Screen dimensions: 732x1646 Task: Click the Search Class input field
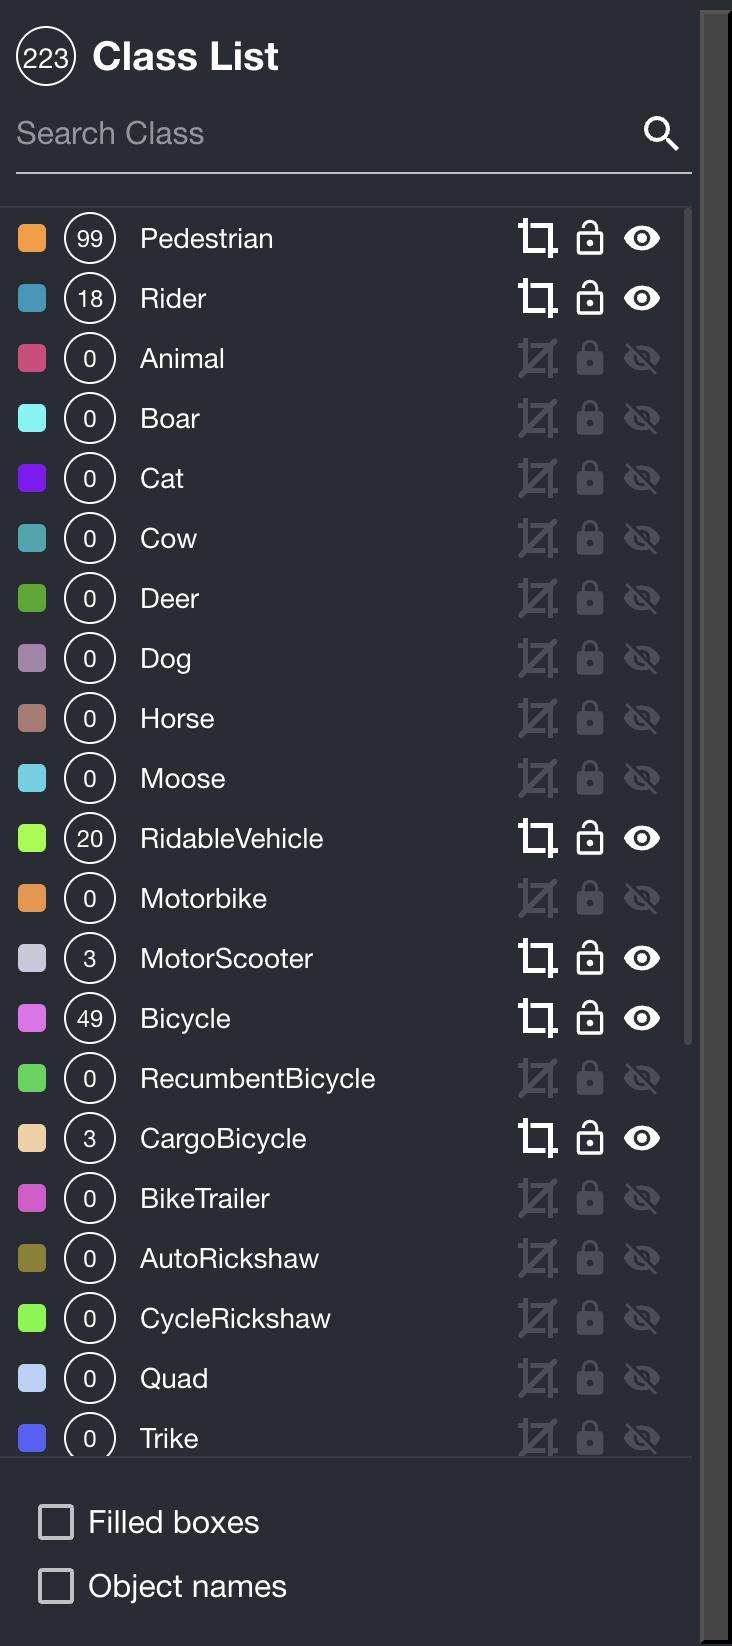320,134
